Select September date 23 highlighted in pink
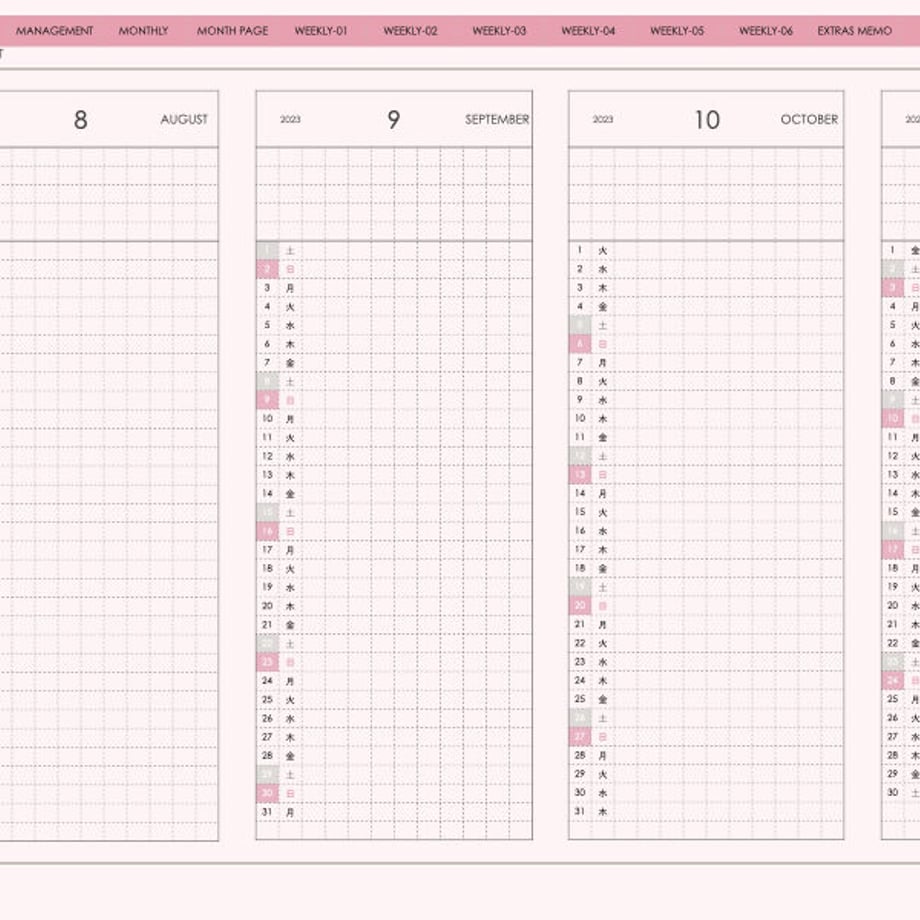This screenshot has height=920, width=920. (x=268, y=662)
